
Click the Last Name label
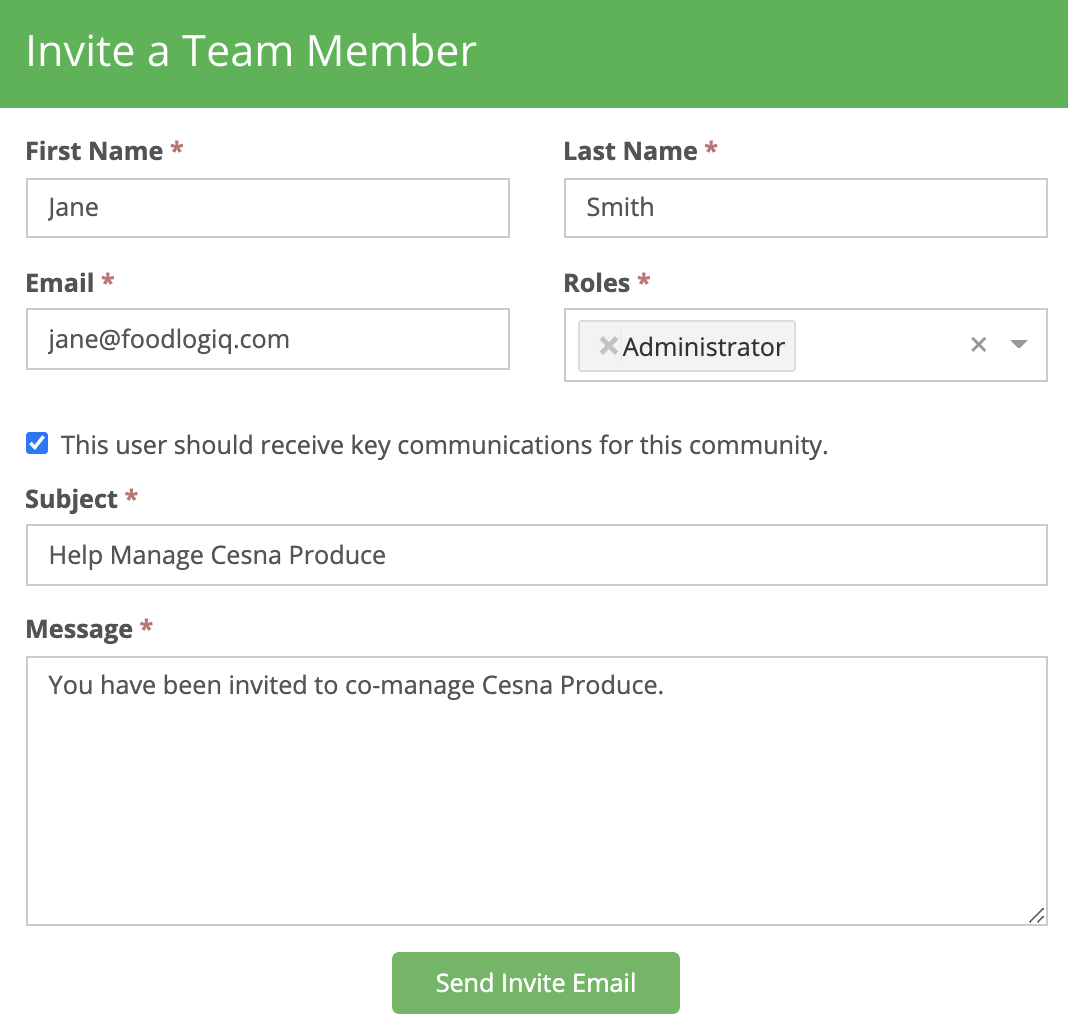pos(630,151)
